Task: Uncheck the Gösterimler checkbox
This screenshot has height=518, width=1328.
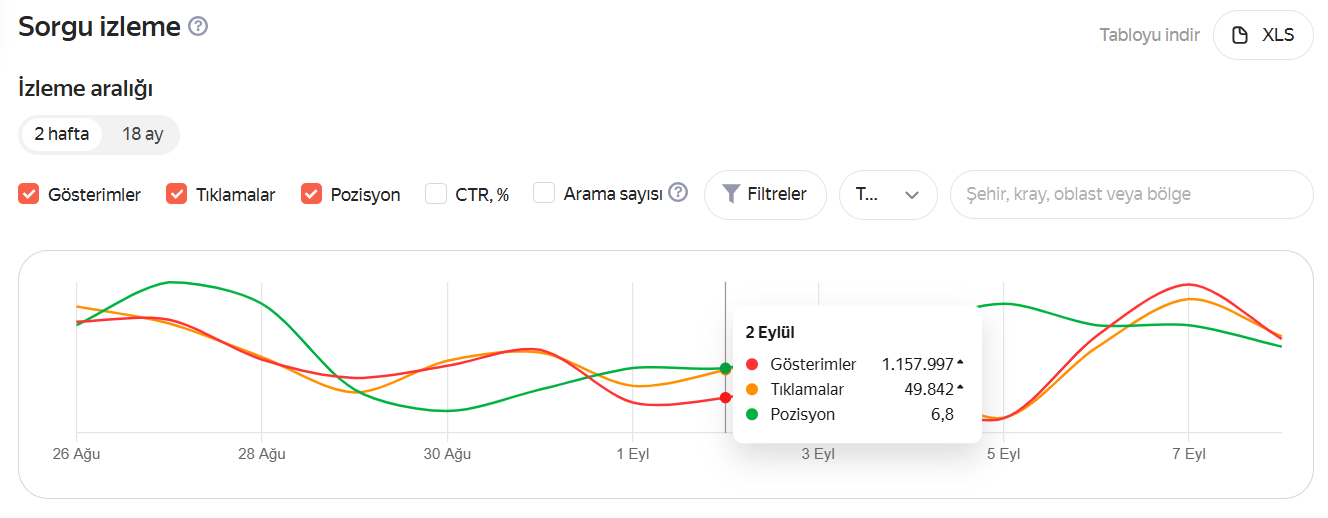Action: coord(29,194)
